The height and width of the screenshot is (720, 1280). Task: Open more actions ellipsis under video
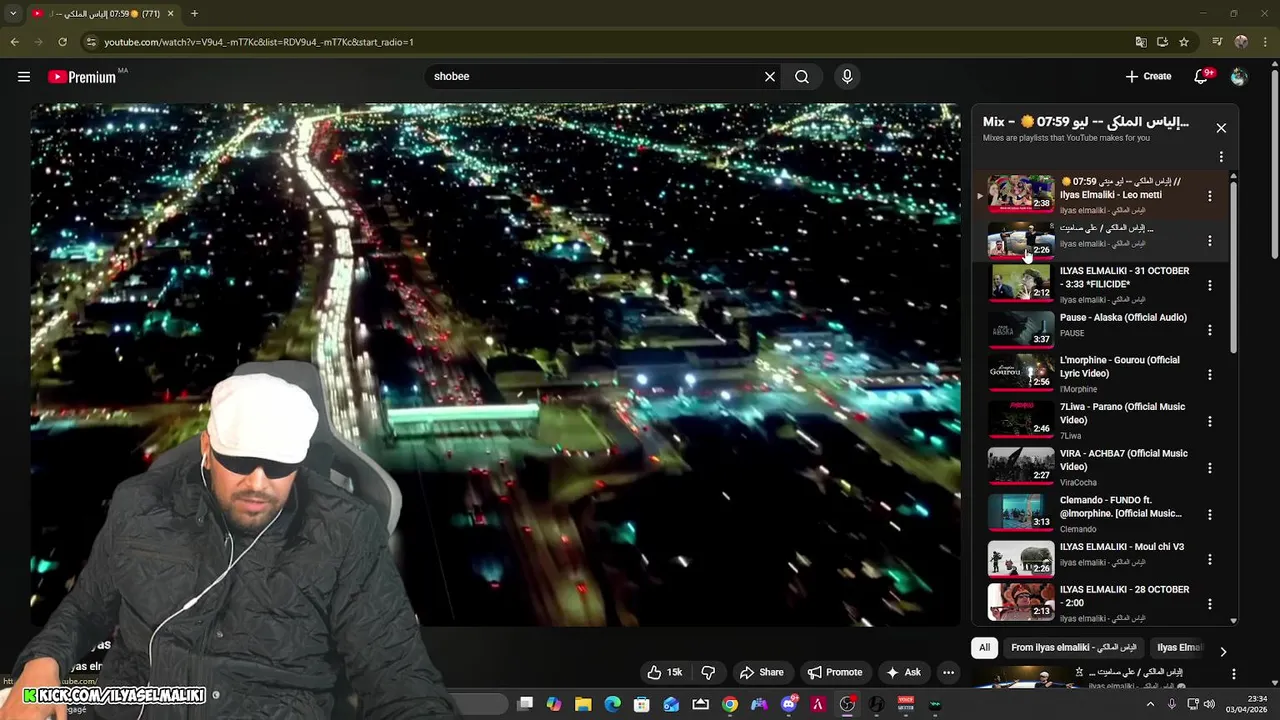pyautogui.click(x=948, y=673)
